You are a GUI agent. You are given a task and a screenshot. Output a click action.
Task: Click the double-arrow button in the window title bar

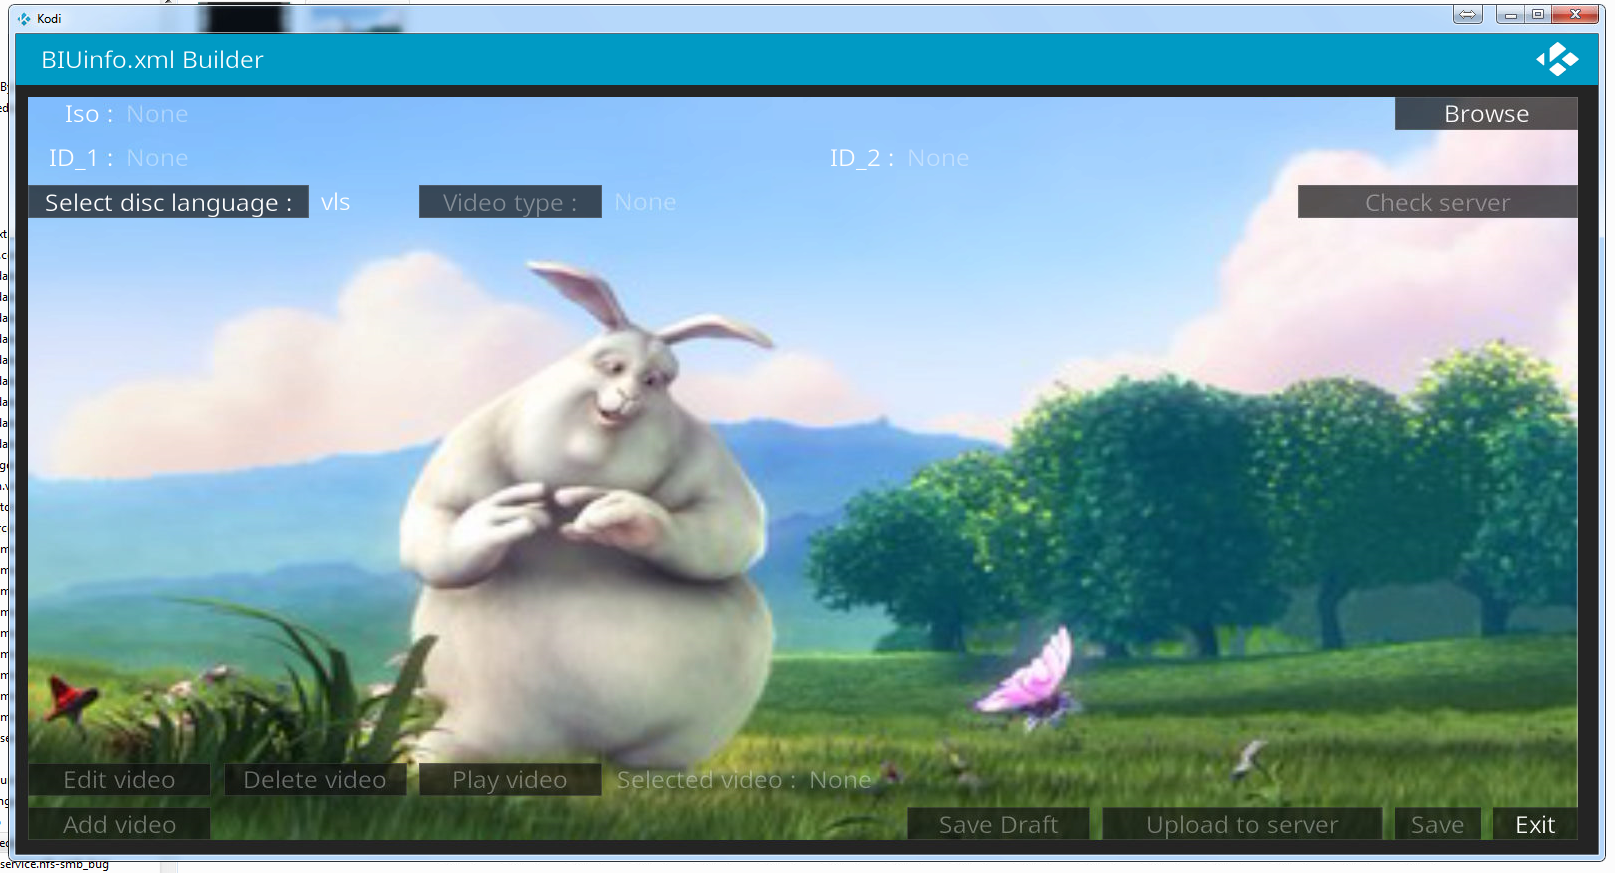pyautogui.click(x=1468, y=14)
